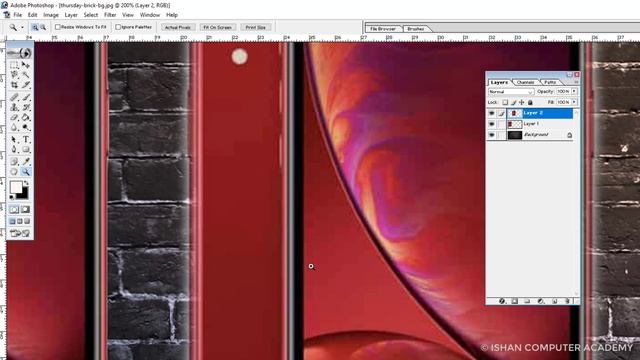Open the Fill slider arrow
640x360 pixels.
click(574, 102)
